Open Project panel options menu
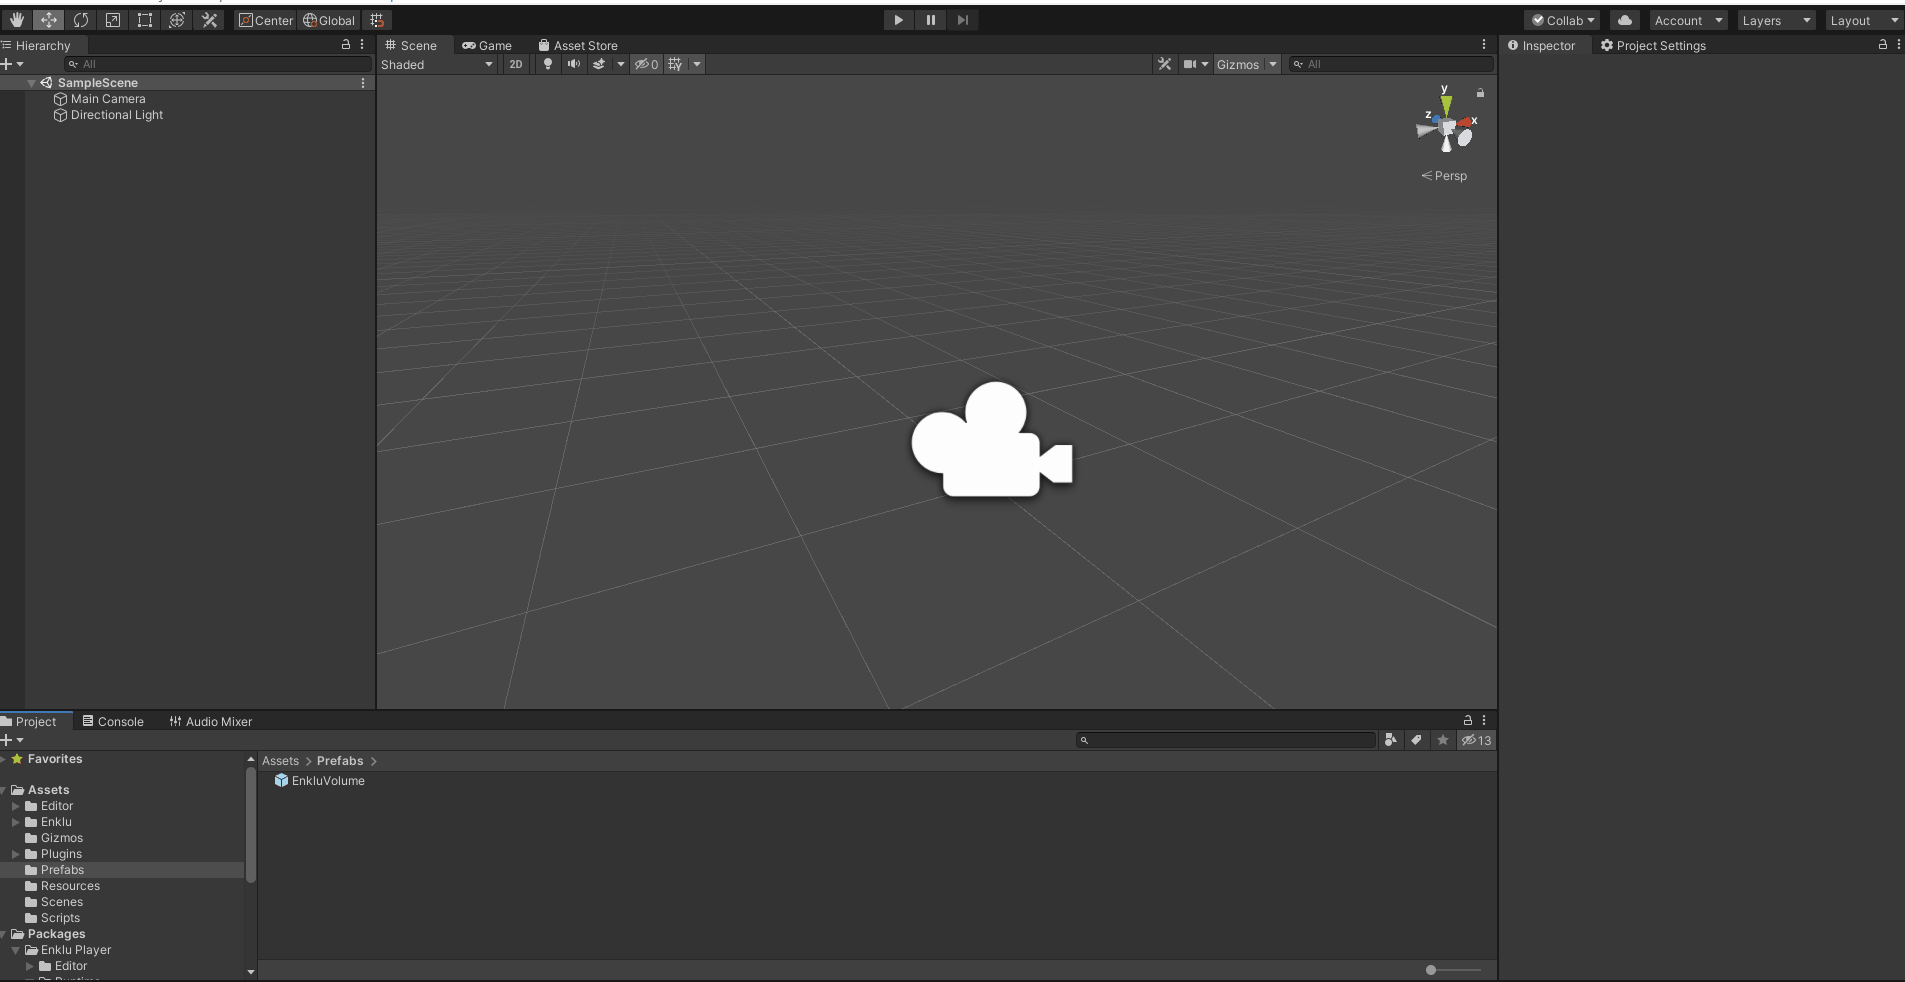This screenshot has height=982, width=1905. click(x=1484, y=720)
